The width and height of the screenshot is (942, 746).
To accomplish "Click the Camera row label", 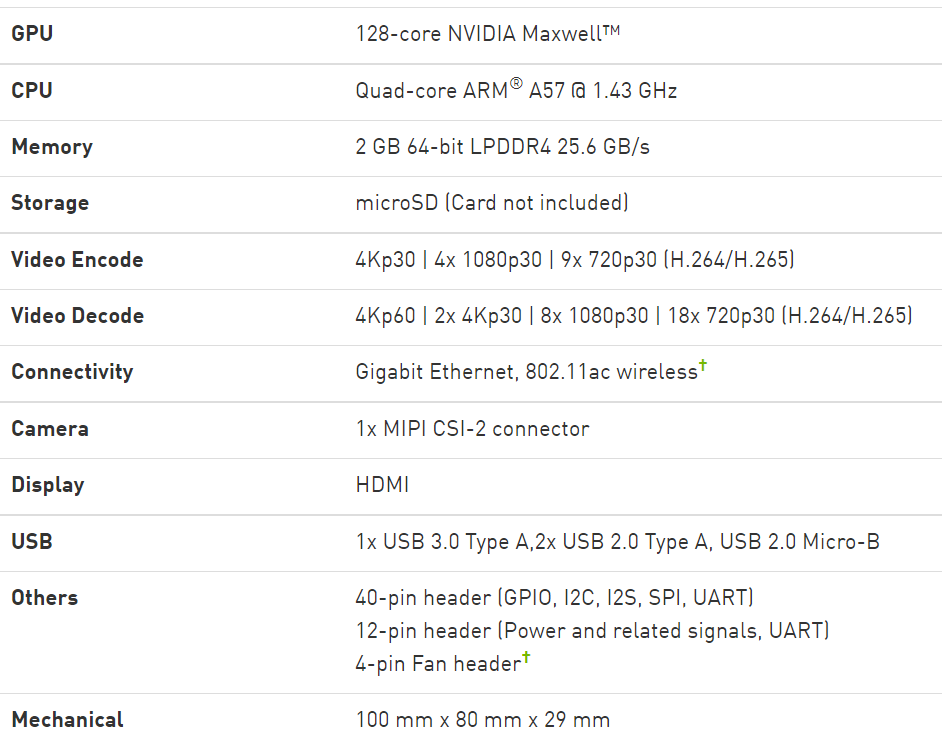I will [50, 429].
